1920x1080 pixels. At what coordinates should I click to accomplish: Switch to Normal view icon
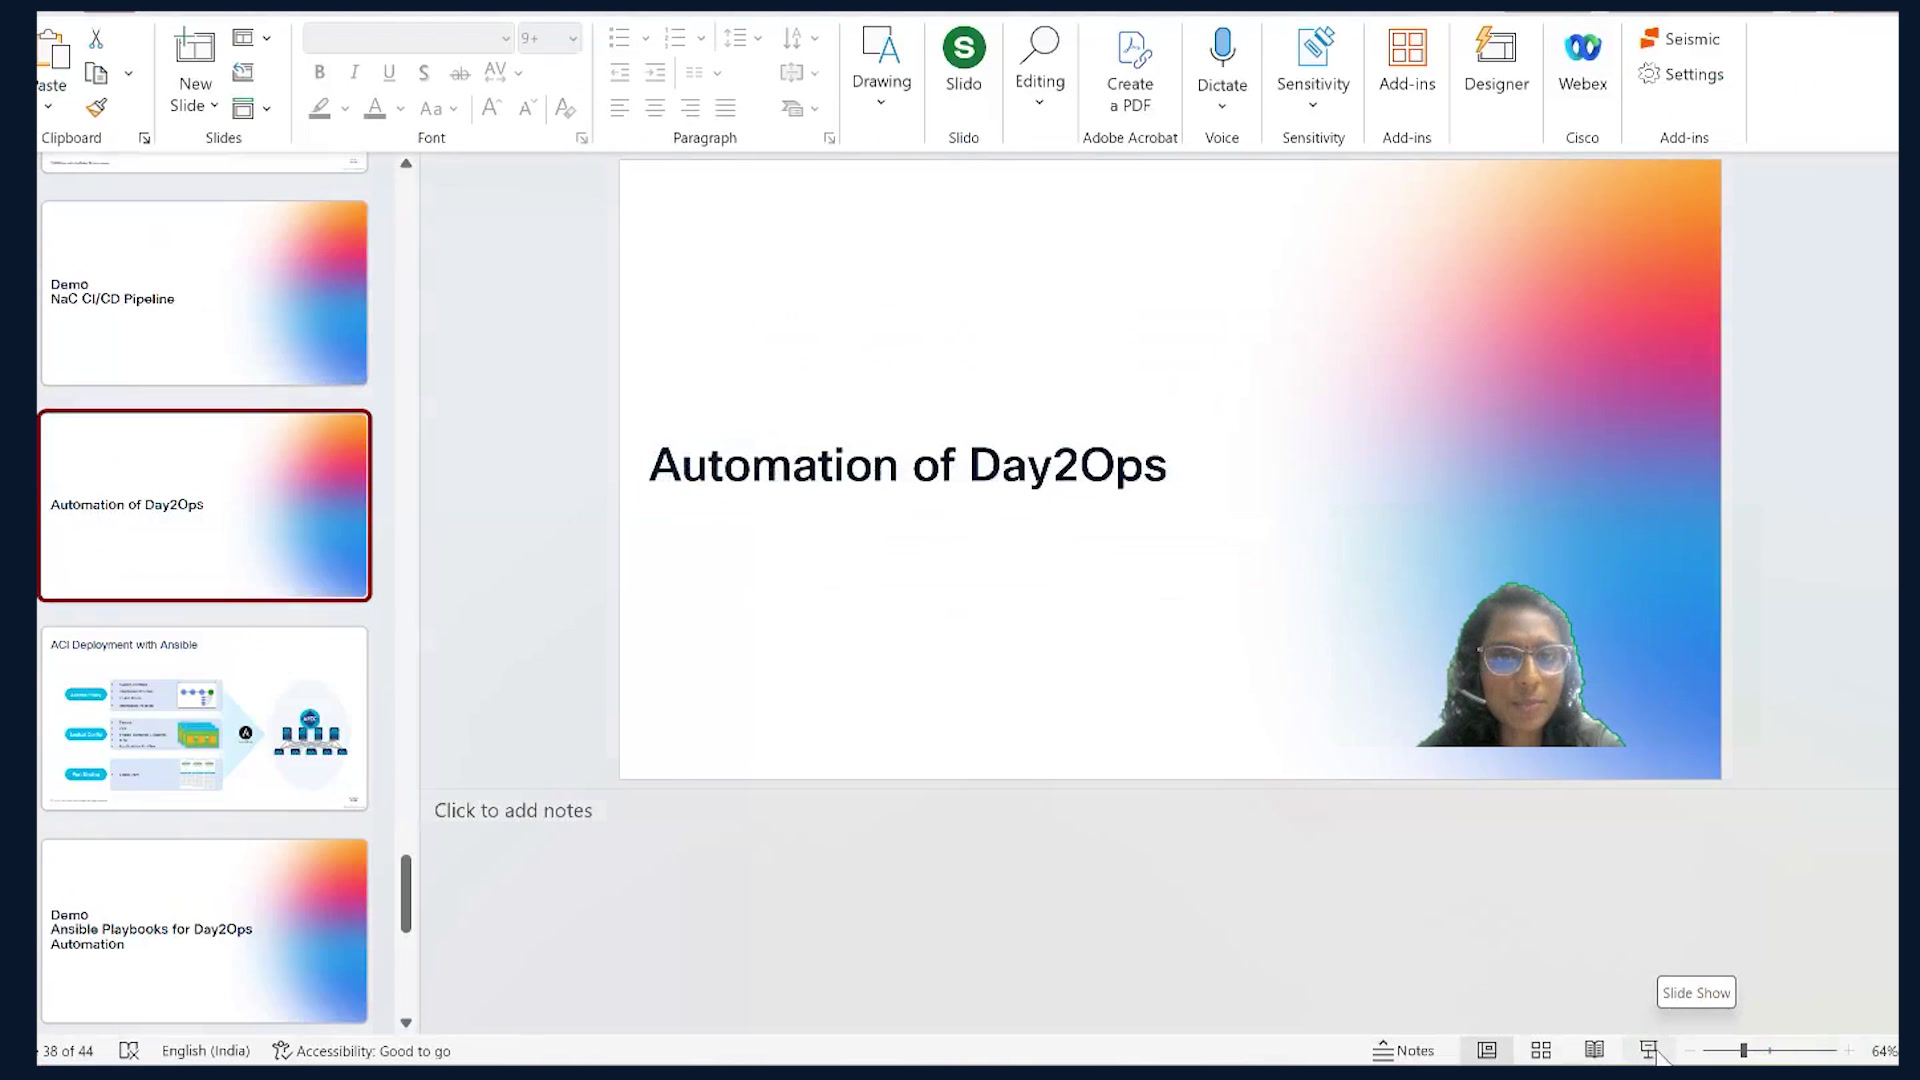tap(1487, 1050)
